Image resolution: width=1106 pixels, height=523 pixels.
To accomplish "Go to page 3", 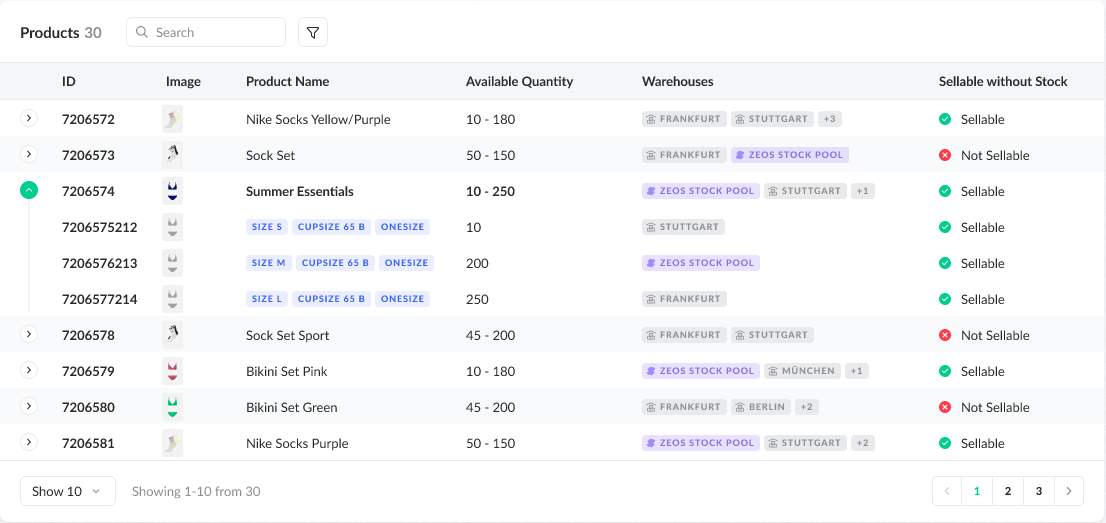I will [x=1038, y=491].
